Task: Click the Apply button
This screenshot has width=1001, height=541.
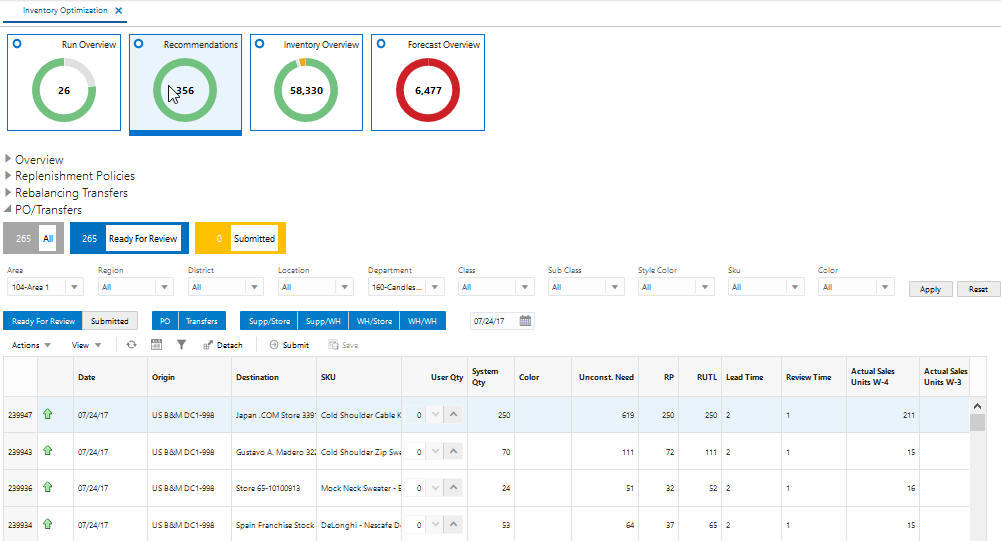Action: [930, 289]
